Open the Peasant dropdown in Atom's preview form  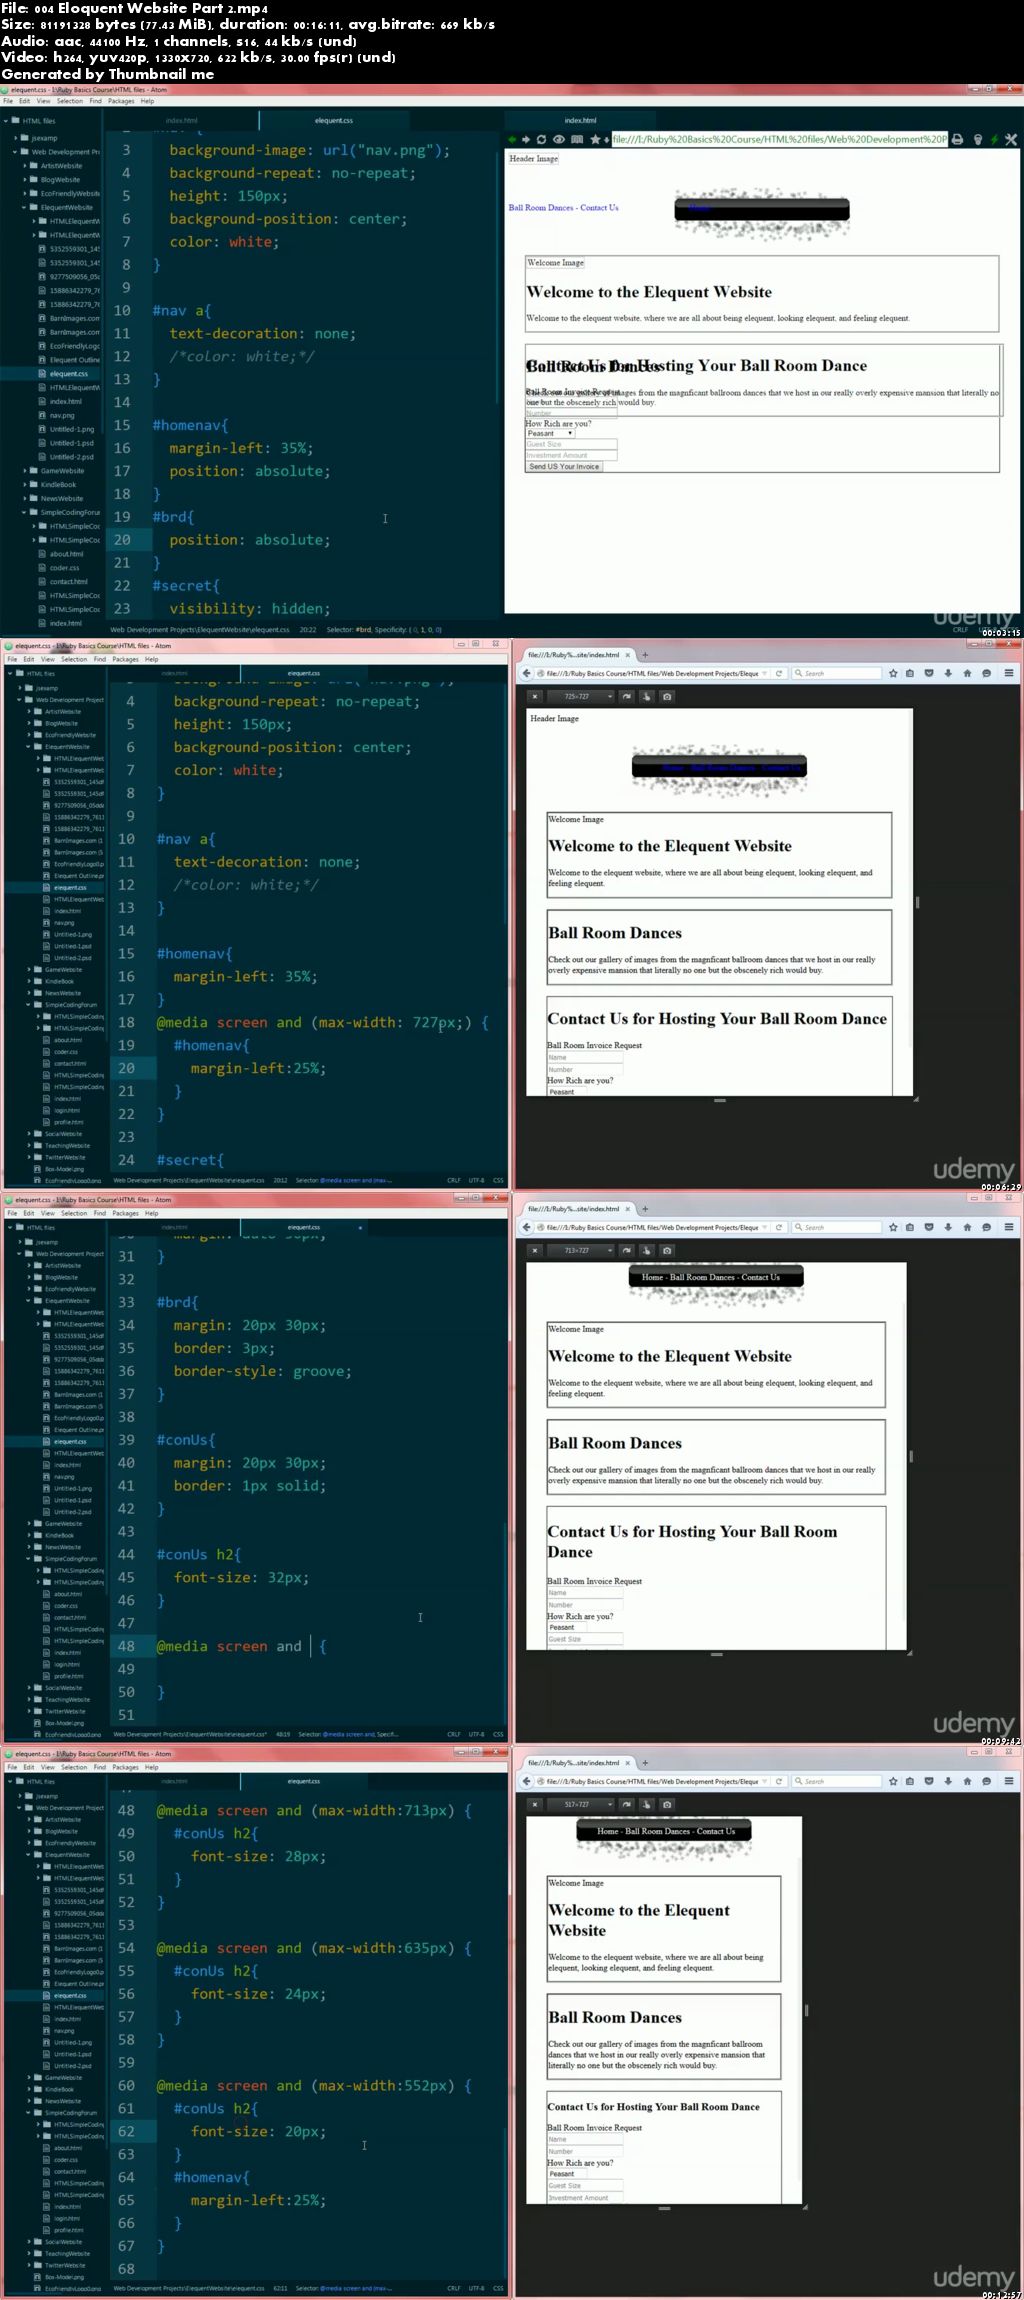point(550,433)
